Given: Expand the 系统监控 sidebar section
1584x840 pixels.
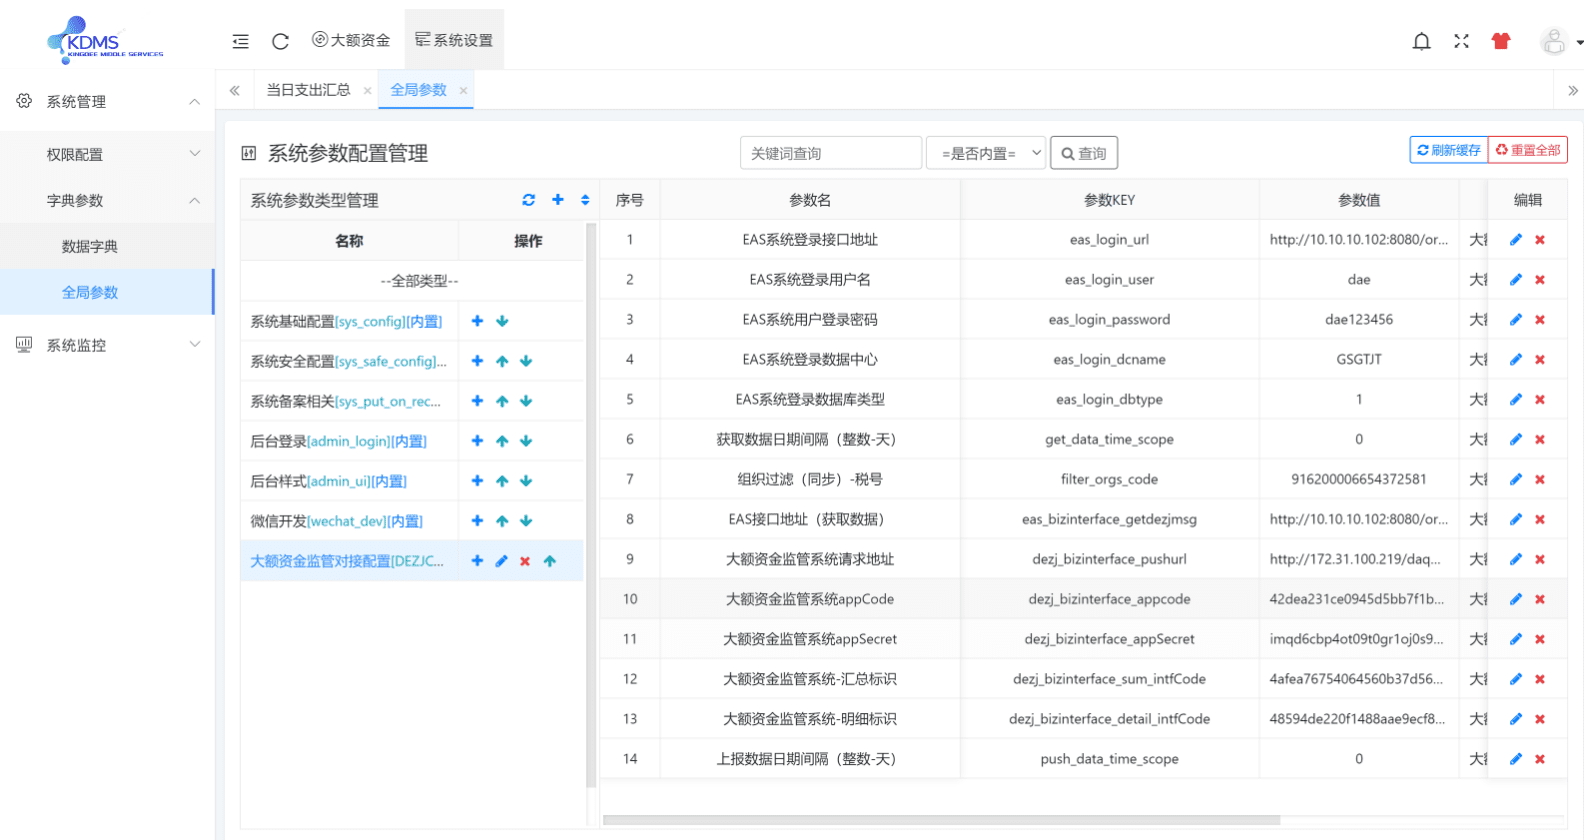Looking at the screenshot, I should [107, 345].
